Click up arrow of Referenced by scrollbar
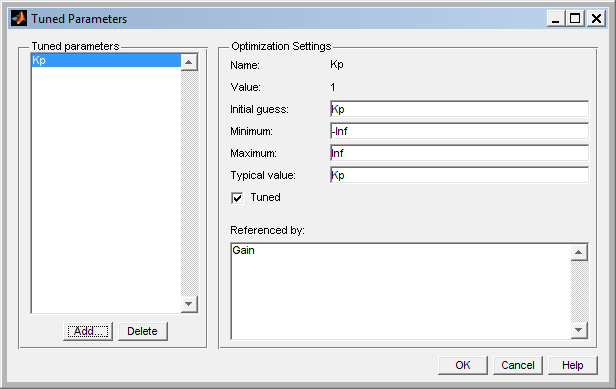This screenshot has width=616, height=389. tap(579, 252)
